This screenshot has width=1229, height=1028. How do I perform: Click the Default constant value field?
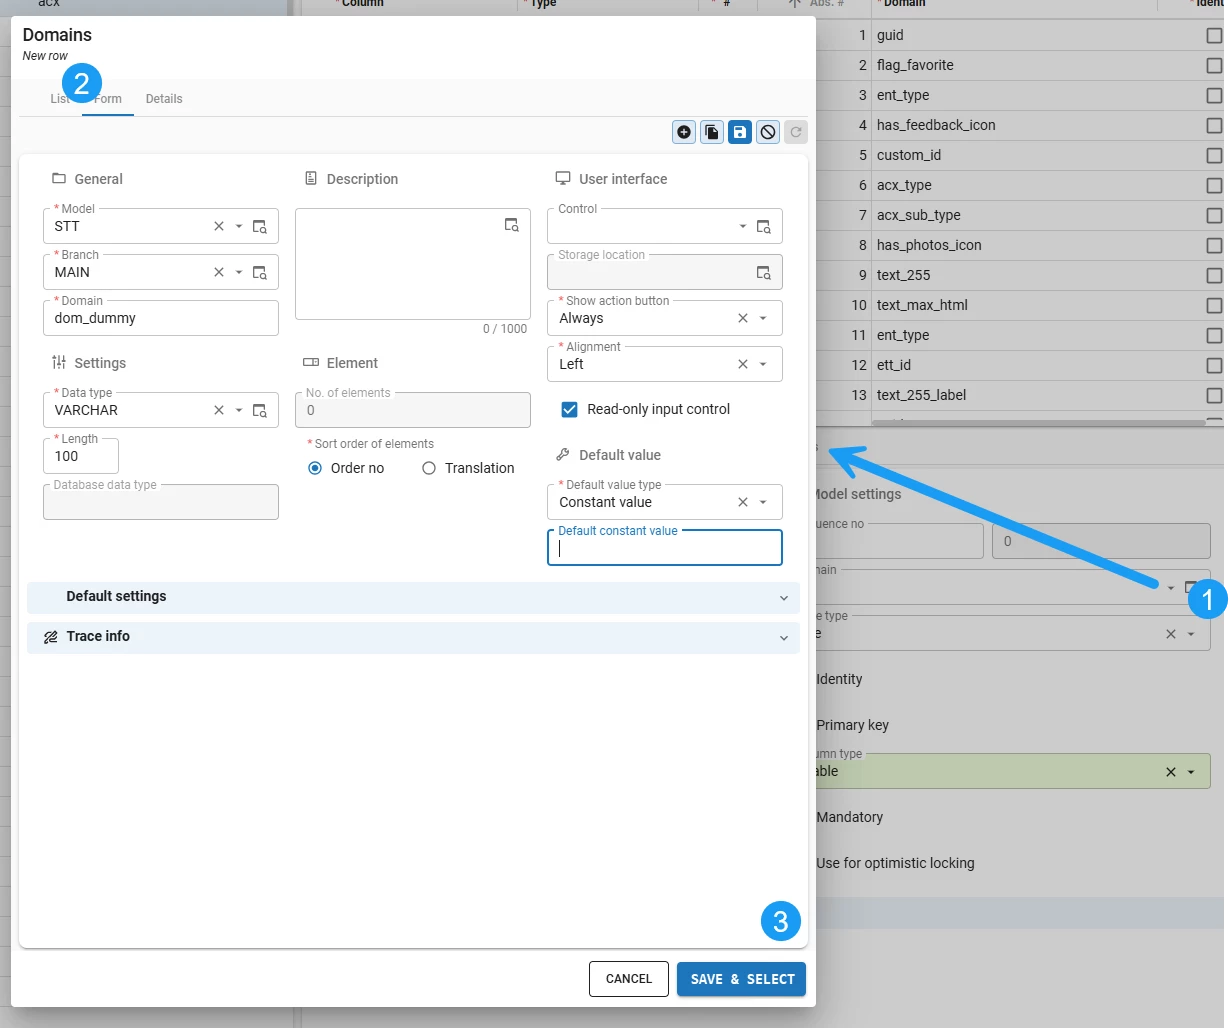tap(665, 548)
